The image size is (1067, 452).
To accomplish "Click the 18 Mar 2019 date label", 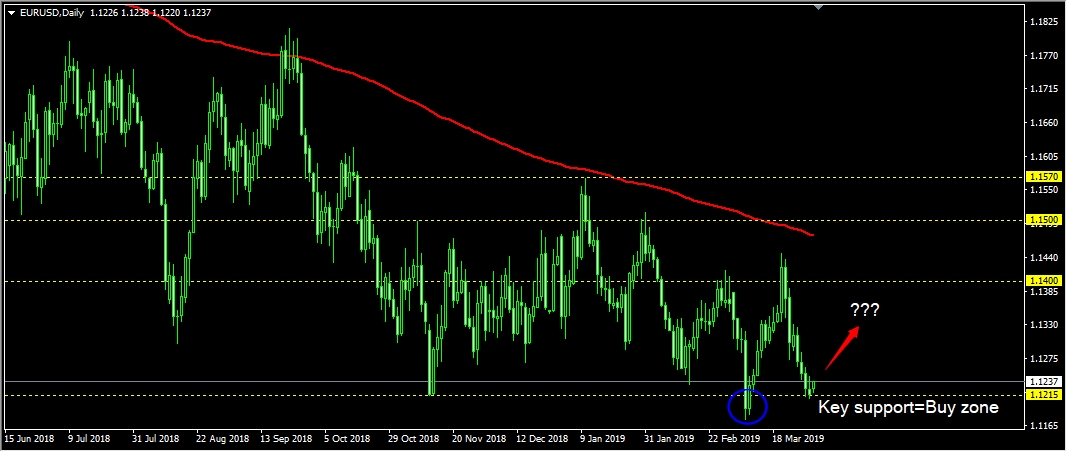I will tap(798, 439).
